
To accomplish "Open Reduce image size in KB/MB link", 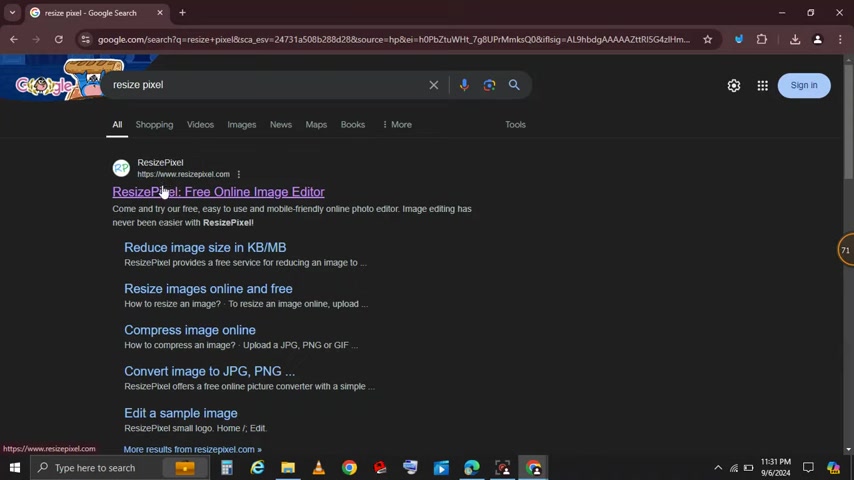I will 205,248.
